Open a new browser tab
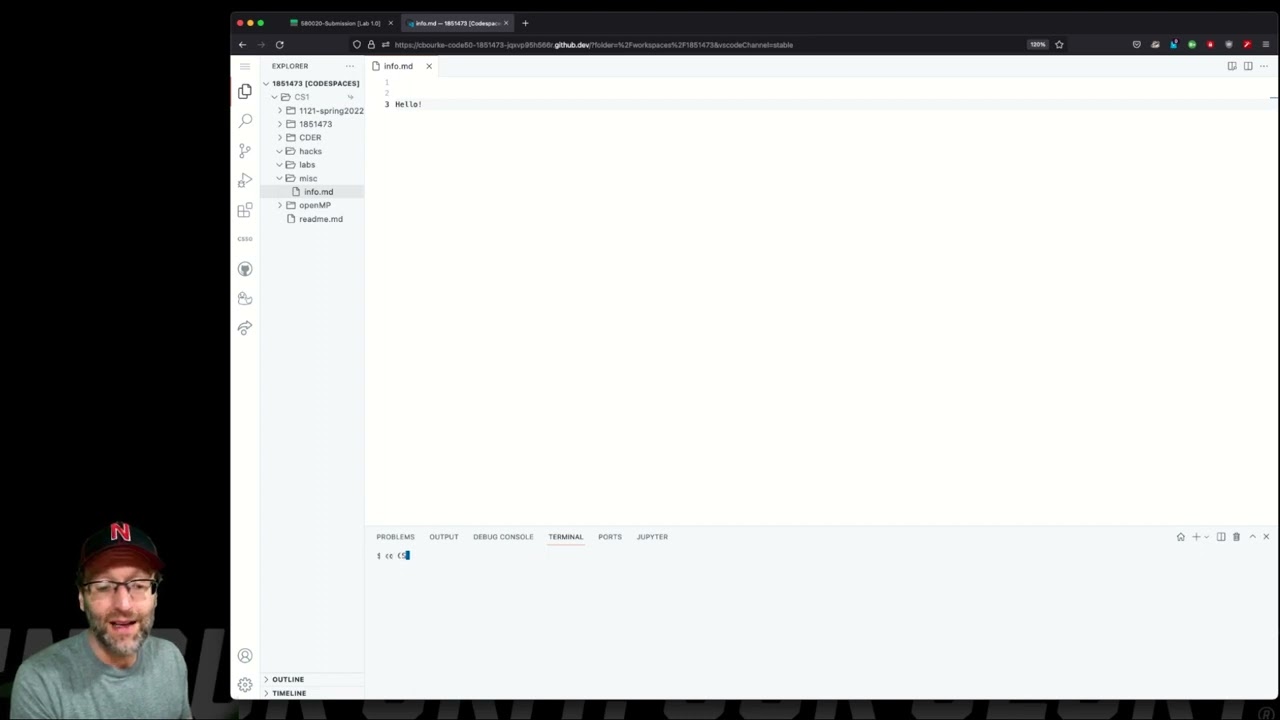Screen dimensions: 1280x720 pos(525,23)
